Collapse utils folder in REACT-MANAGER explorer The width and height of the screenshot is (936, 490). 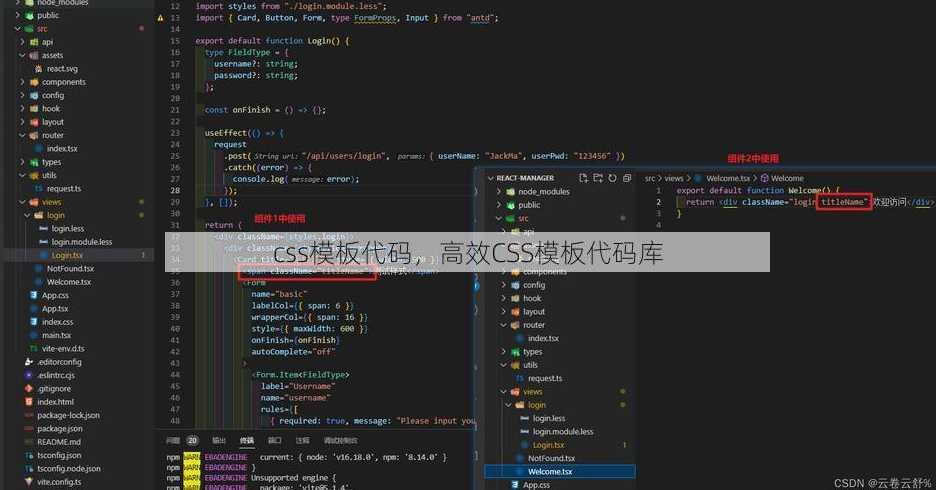pos(504,365)
